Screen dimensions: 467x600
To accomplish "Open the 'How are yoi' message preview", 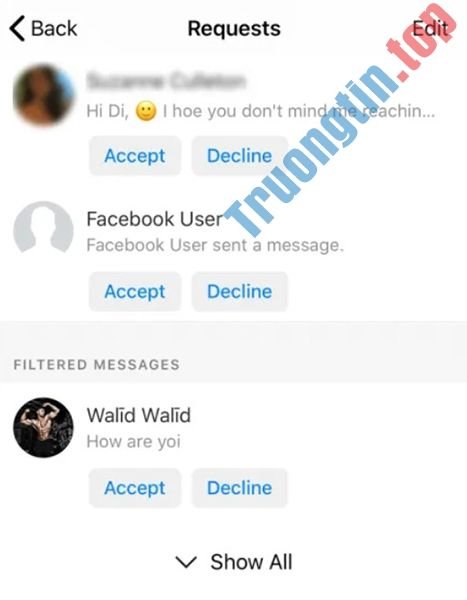I will click(134, 442).
